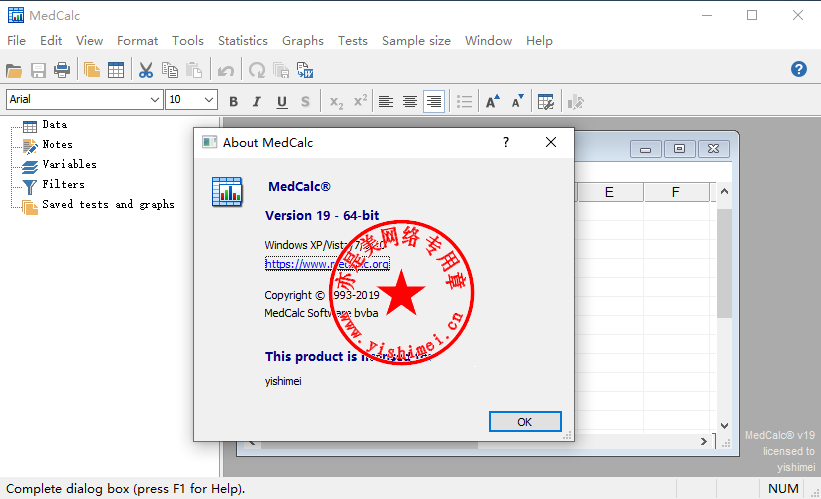Click the bullet list icon
Viewport: 821px width, 499px height.
pyautogui.click(x=464, y=102)
